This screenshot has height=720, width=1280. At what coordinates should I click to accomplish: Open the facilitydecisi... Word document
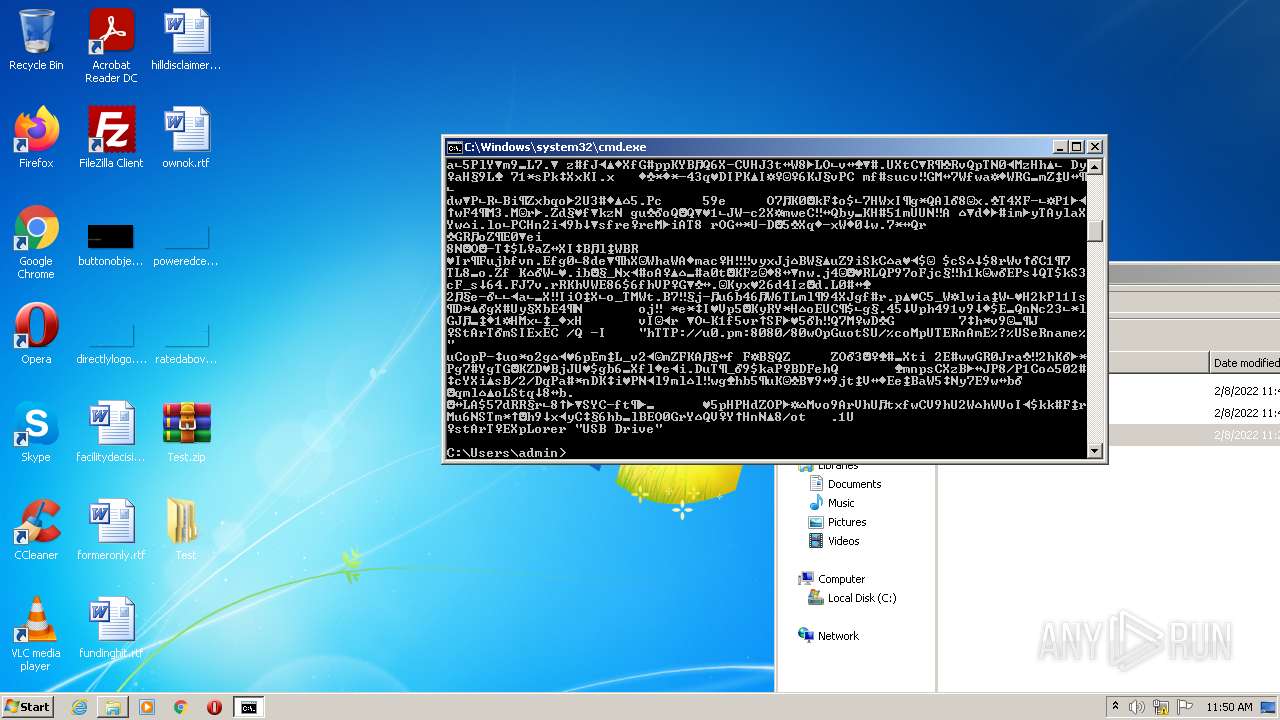[111, 432]
